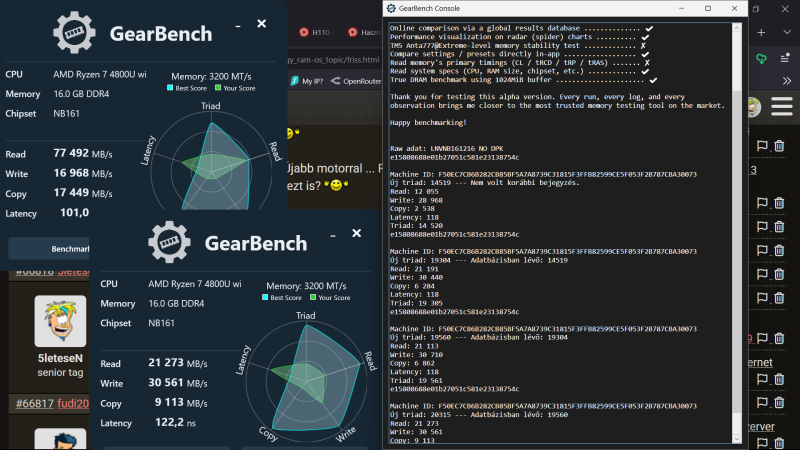Toggle Best Score legend in the Read 77 492 window
The height and width of the screenshot is (450, 800).
tap(187, 88)
